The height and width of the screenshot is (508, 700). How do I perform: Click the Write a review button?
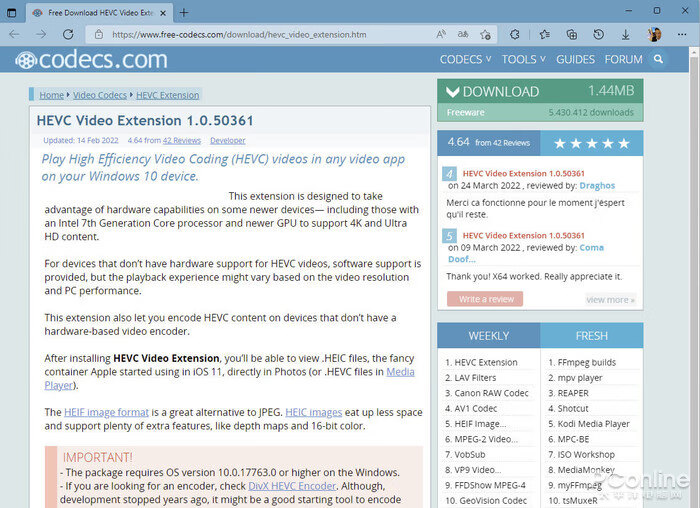[485, 299]
